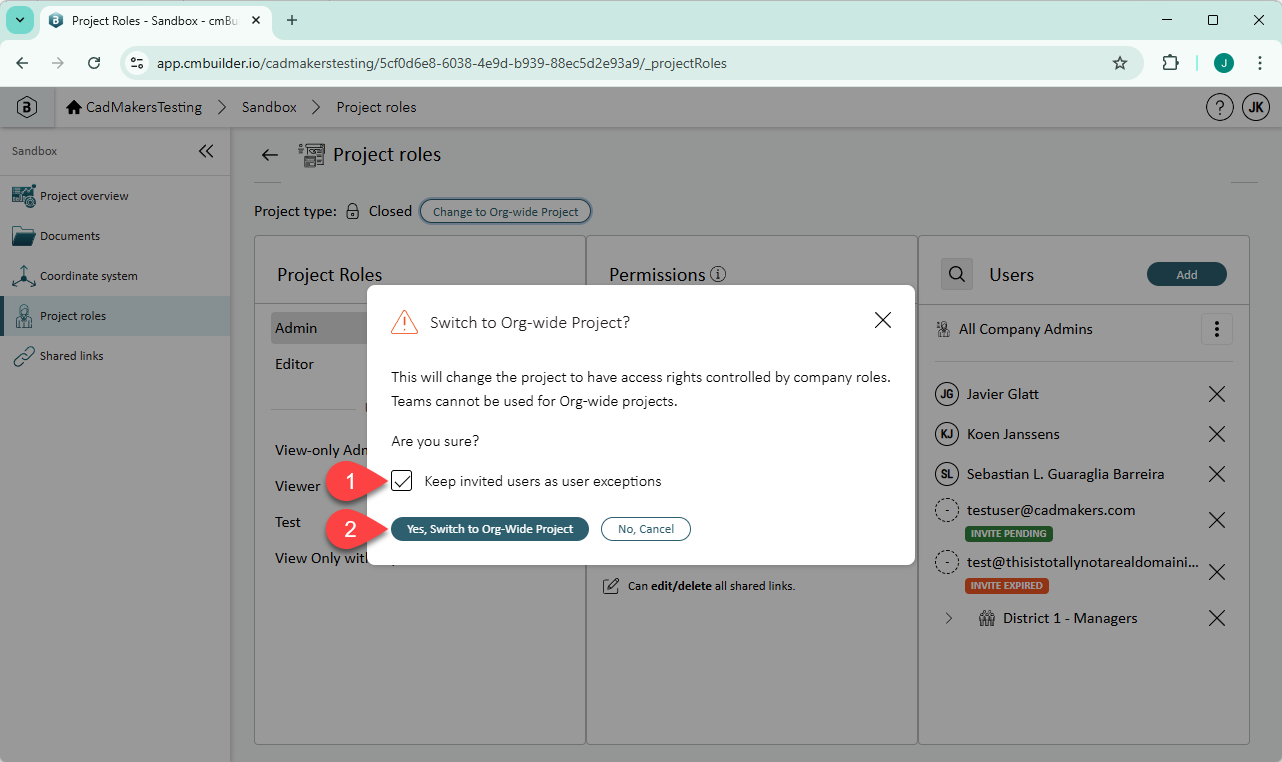Open Project overview in sidebar
The height and width of the screenshot is (762, 1282).
[x=115, y=196]
